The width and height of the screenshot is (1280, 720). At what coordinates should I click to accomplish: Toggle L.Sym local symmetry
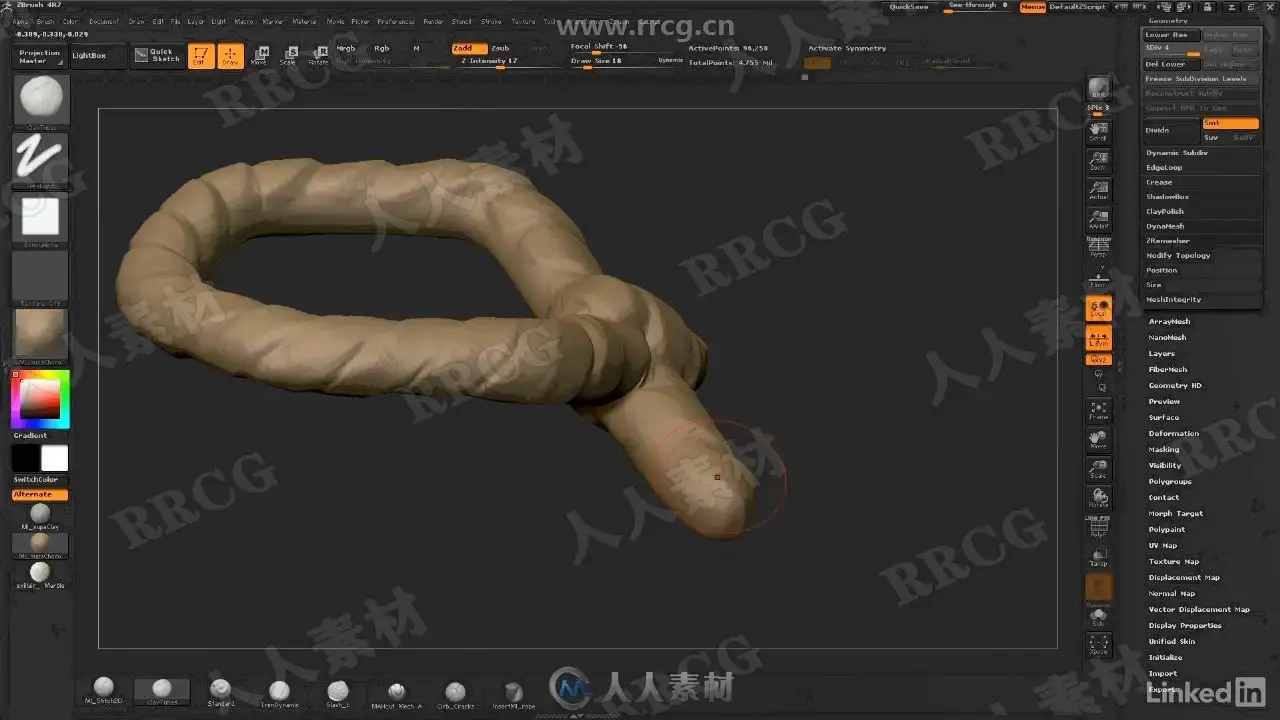click(x=1099, y=338)
